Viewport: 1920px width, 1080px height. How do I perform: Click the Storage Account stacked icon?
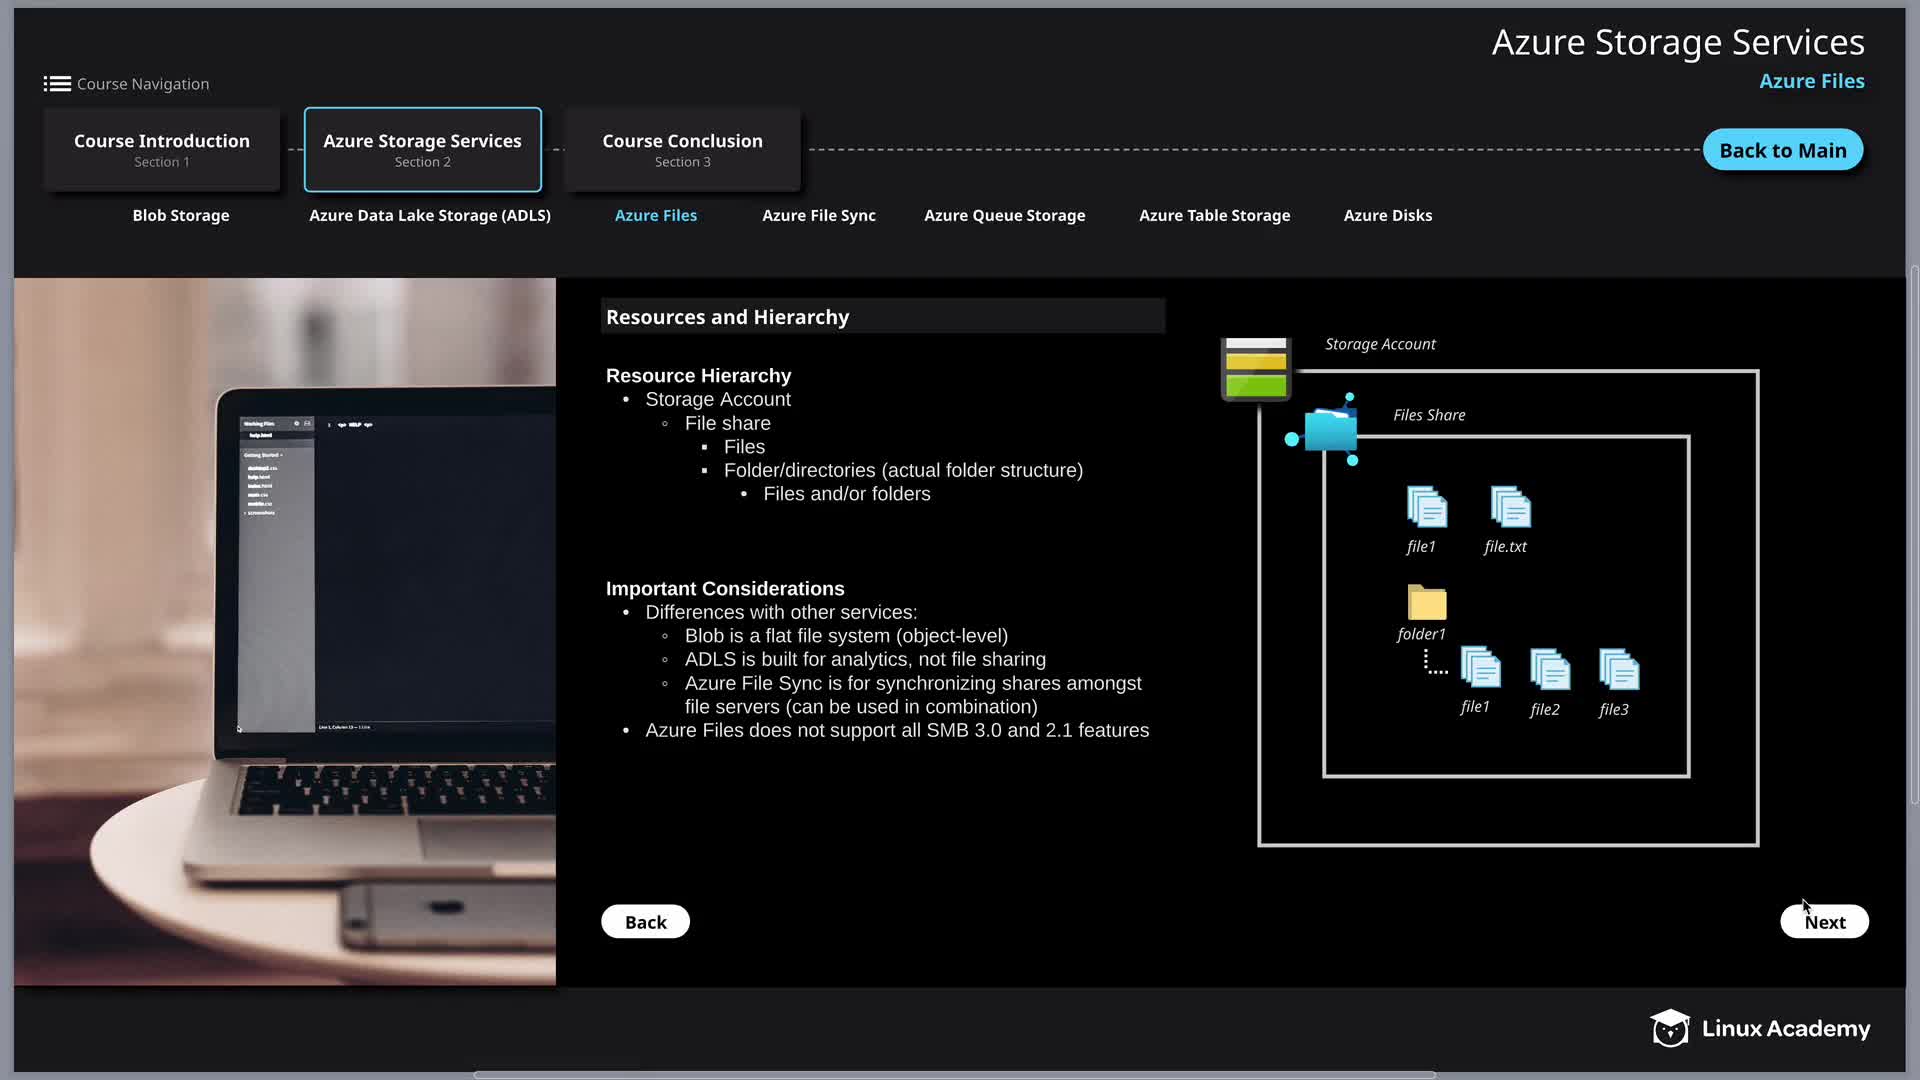tap(1256, 369)
